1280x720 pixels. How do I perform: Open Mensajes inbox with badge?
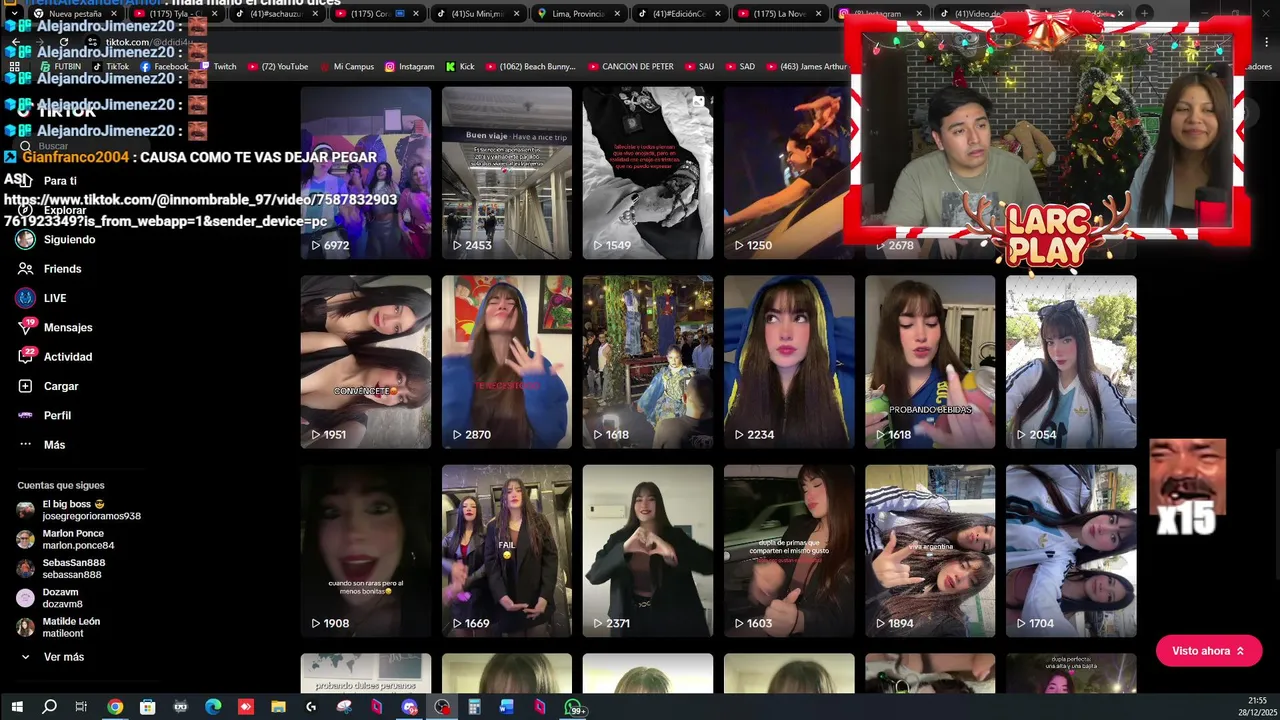click(x=55, y=327)
